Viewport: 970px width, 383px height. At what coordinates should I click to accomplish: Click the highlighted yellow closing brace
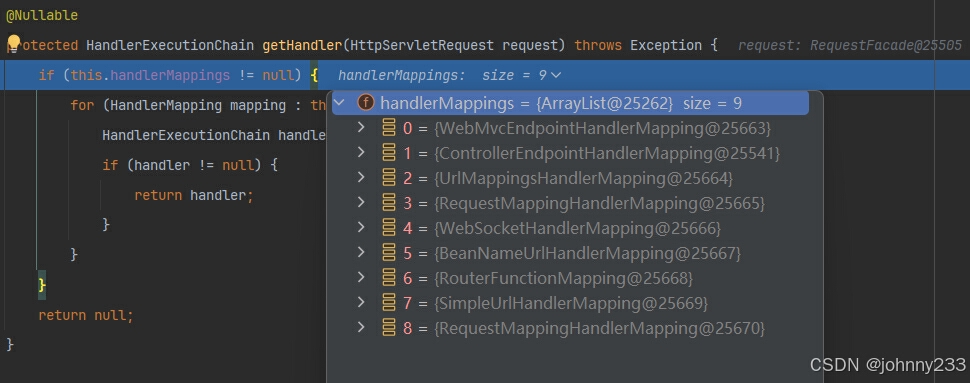41,285
